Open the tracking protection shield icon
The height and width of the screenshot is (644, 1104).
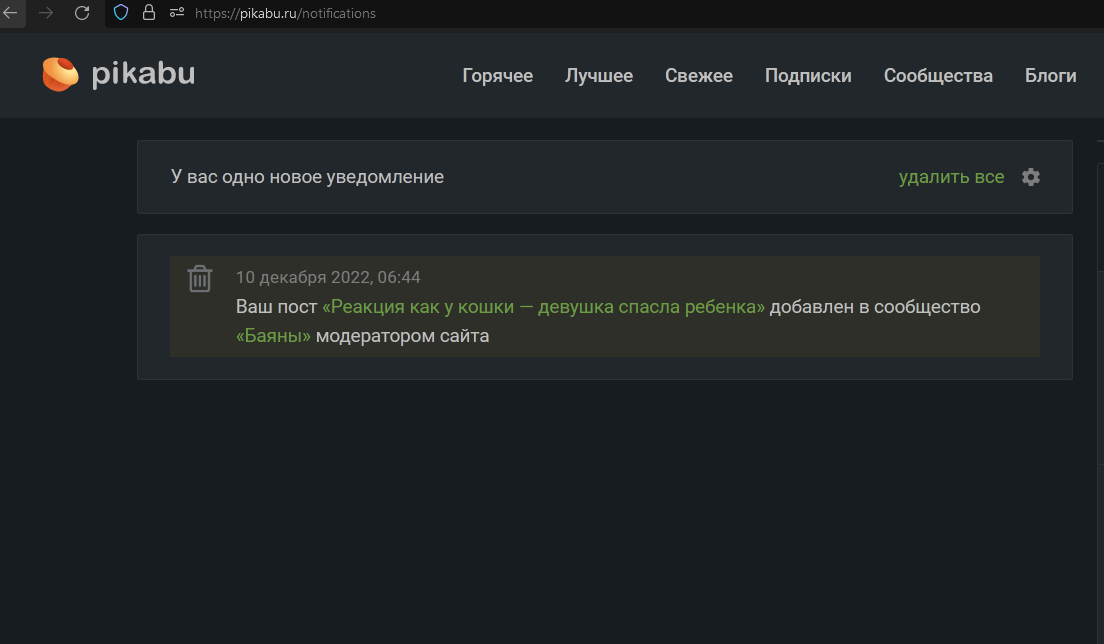tap(121, 13)
